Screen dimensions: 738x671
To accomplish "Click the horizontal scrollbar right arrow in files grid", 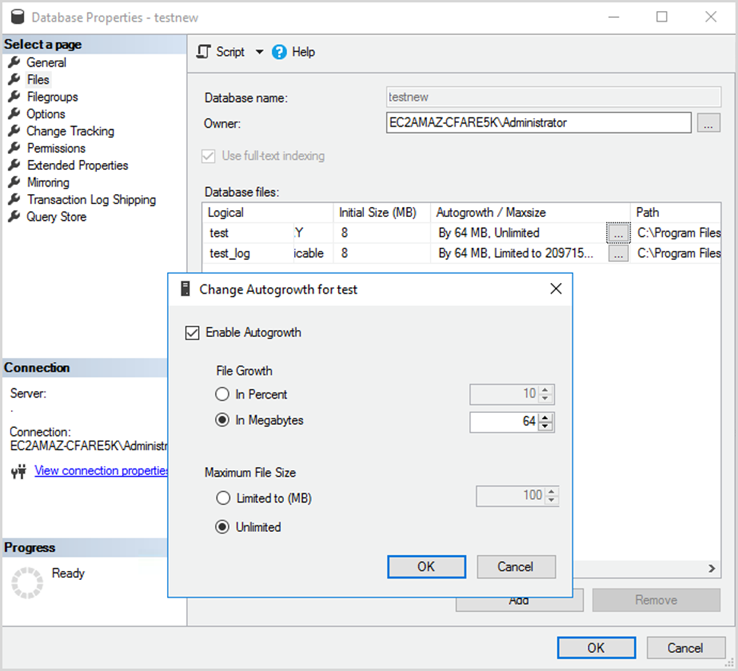I will pos(712,568).
